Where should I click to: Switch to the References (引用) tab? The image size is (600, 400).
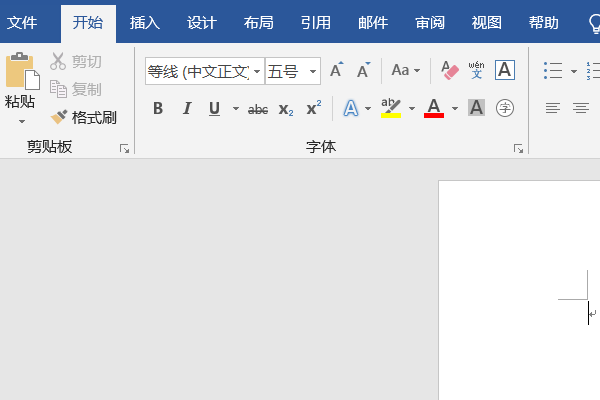[316, 23]
